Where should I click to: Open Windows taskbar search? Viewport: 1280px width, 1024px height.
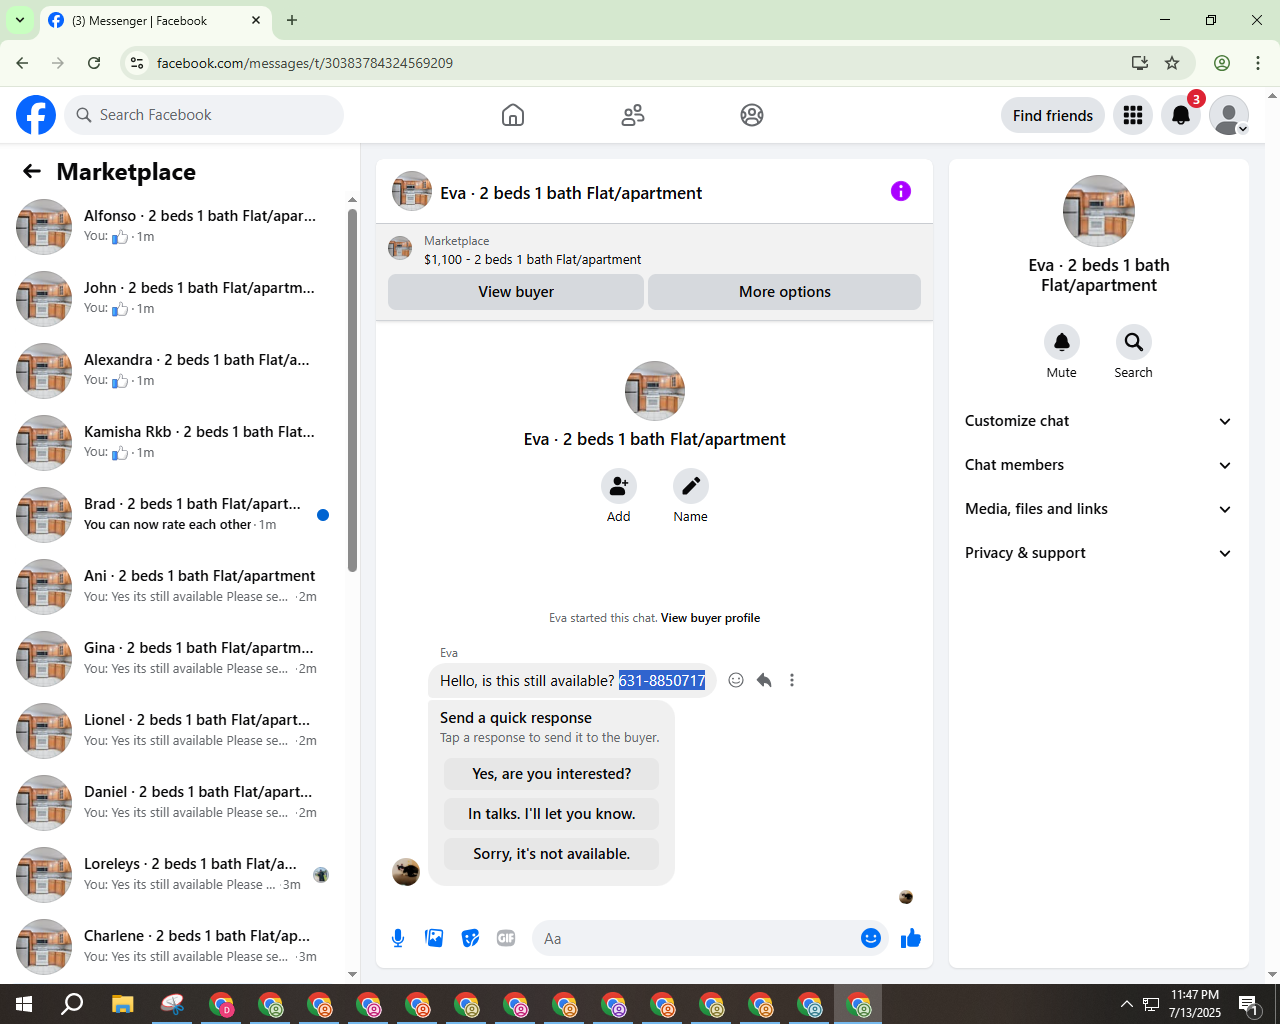(x=72, y=1004)
